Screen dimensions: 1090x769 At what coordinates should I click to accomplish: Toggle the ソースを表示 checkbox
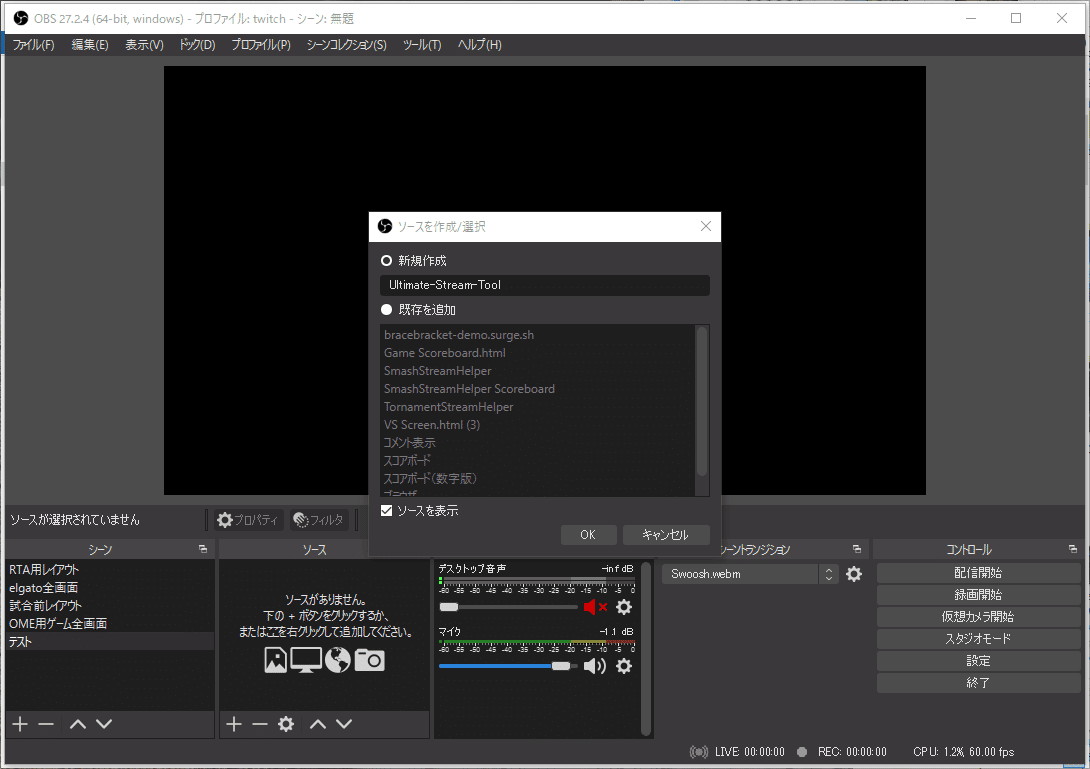coord(387,510)
